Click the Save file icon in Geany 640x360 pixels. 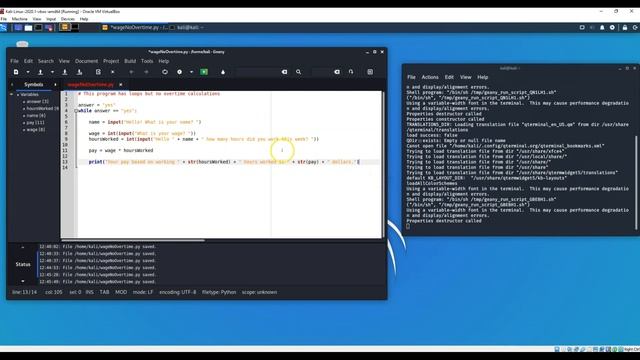pyautogui.click(x=64, y=72)
